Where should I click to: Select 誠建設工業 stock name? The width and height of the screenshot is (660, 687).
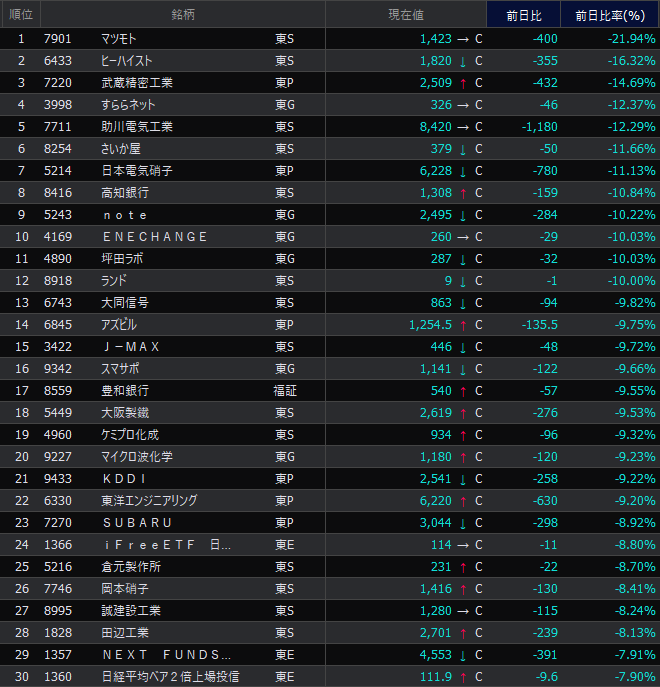click(x=131, y=610)
